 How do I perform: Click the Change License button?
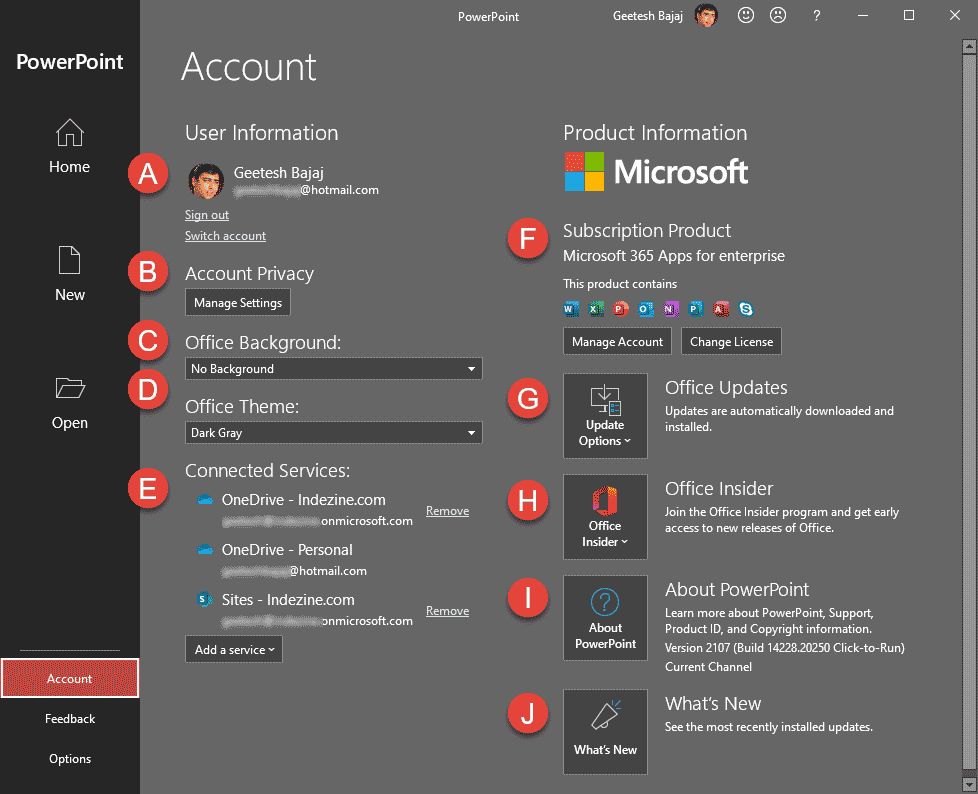731,341
